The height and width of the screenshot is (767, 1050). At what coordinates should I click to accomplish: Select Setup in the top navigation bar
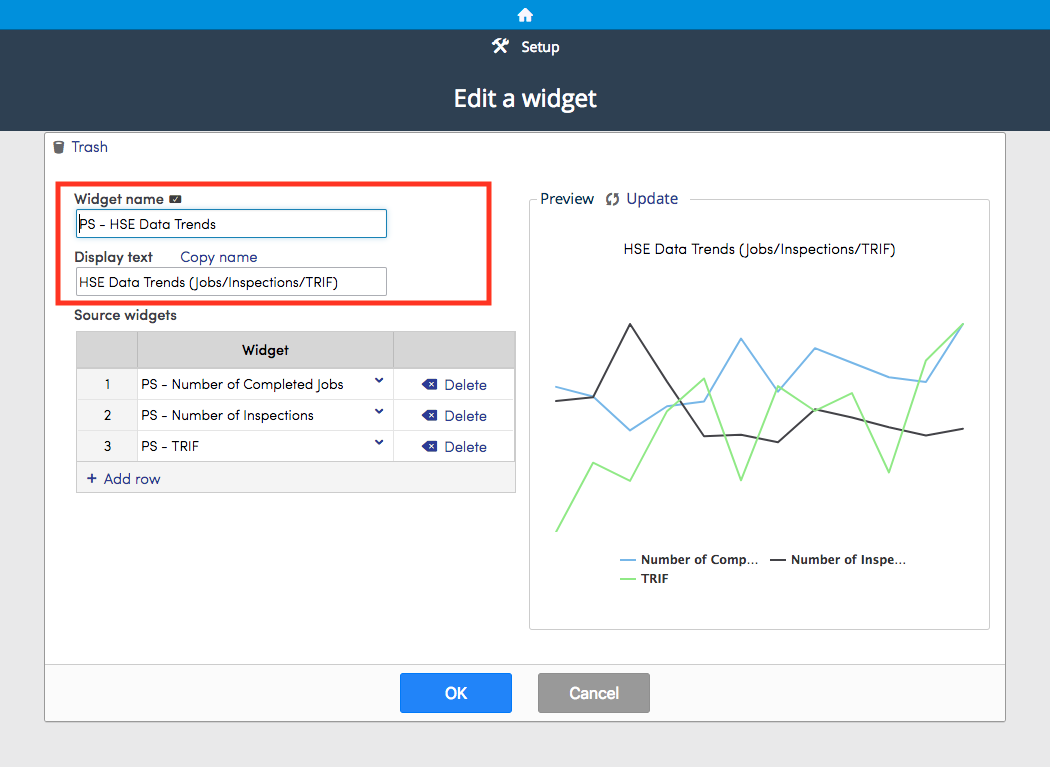539,45
